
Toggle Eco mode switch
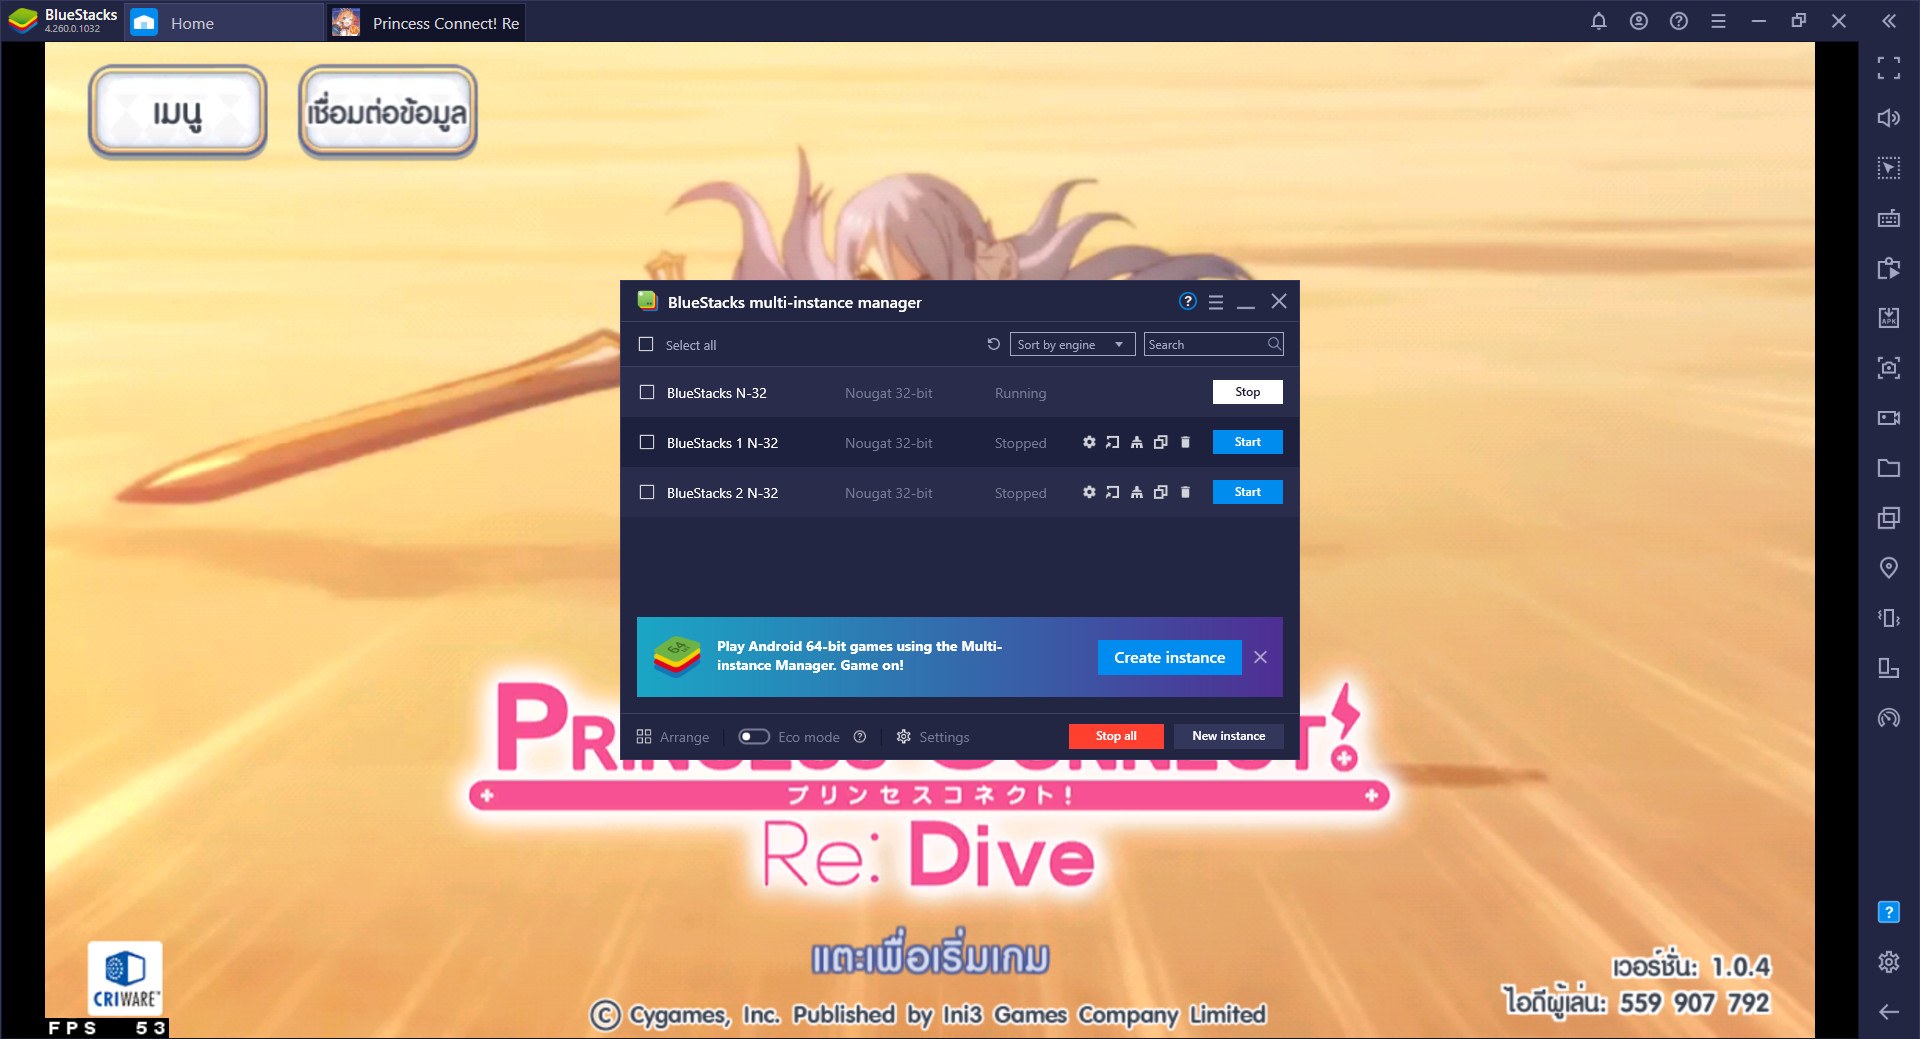tap(754, 737)
